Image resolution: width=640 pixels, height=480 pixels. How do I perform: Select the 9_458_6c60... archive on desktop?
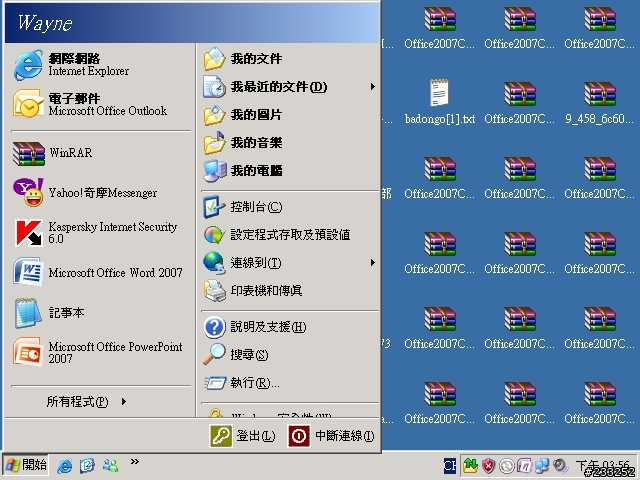(x=599, y=103)
